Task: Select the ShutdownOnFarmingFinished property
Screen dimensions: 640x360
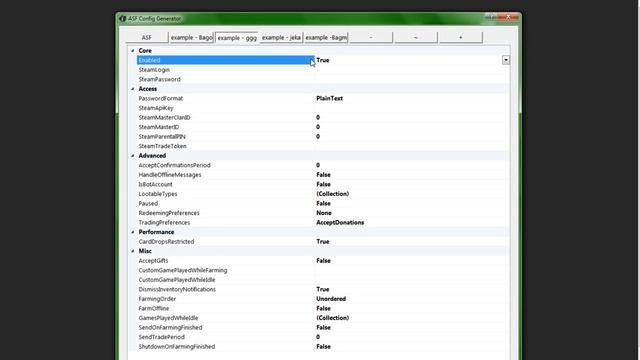Action: click(x=177, y=347)
